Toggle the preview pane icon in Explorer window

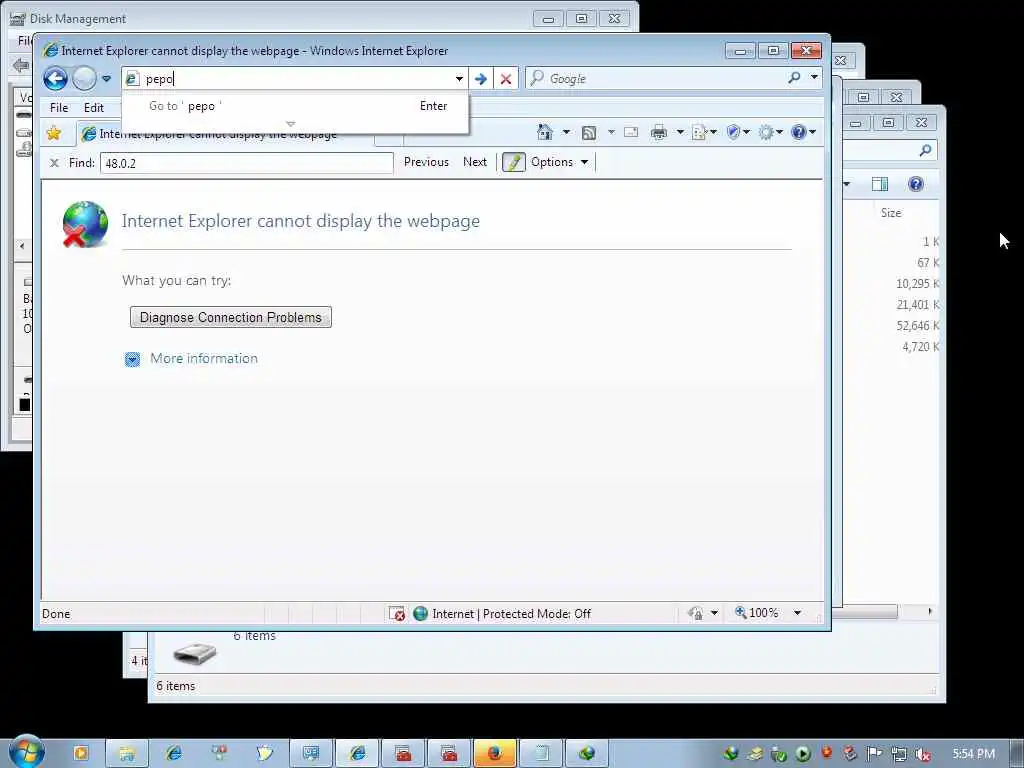coord(880,184)
